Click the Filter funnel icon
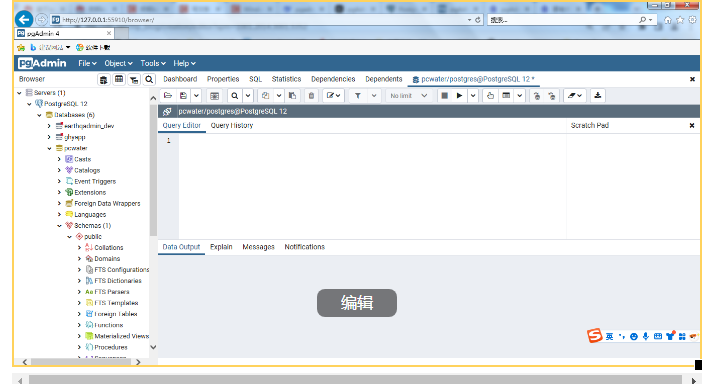This screenshot has height=384, width=712. pyautogui.click(x=358, y=96)
